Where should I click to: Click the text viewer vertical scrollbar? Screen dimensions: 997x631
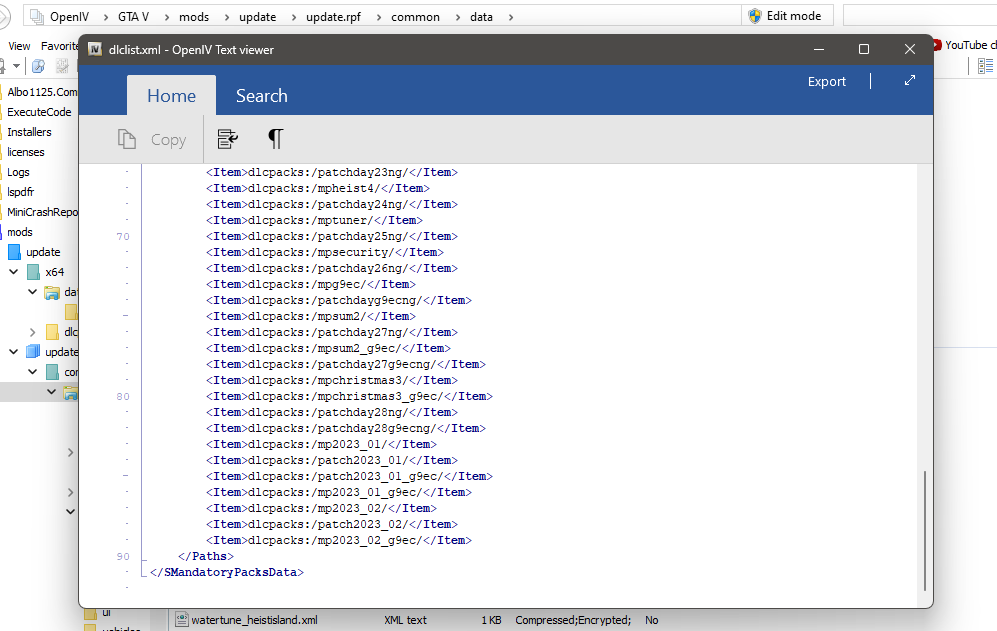click(925, 530)
